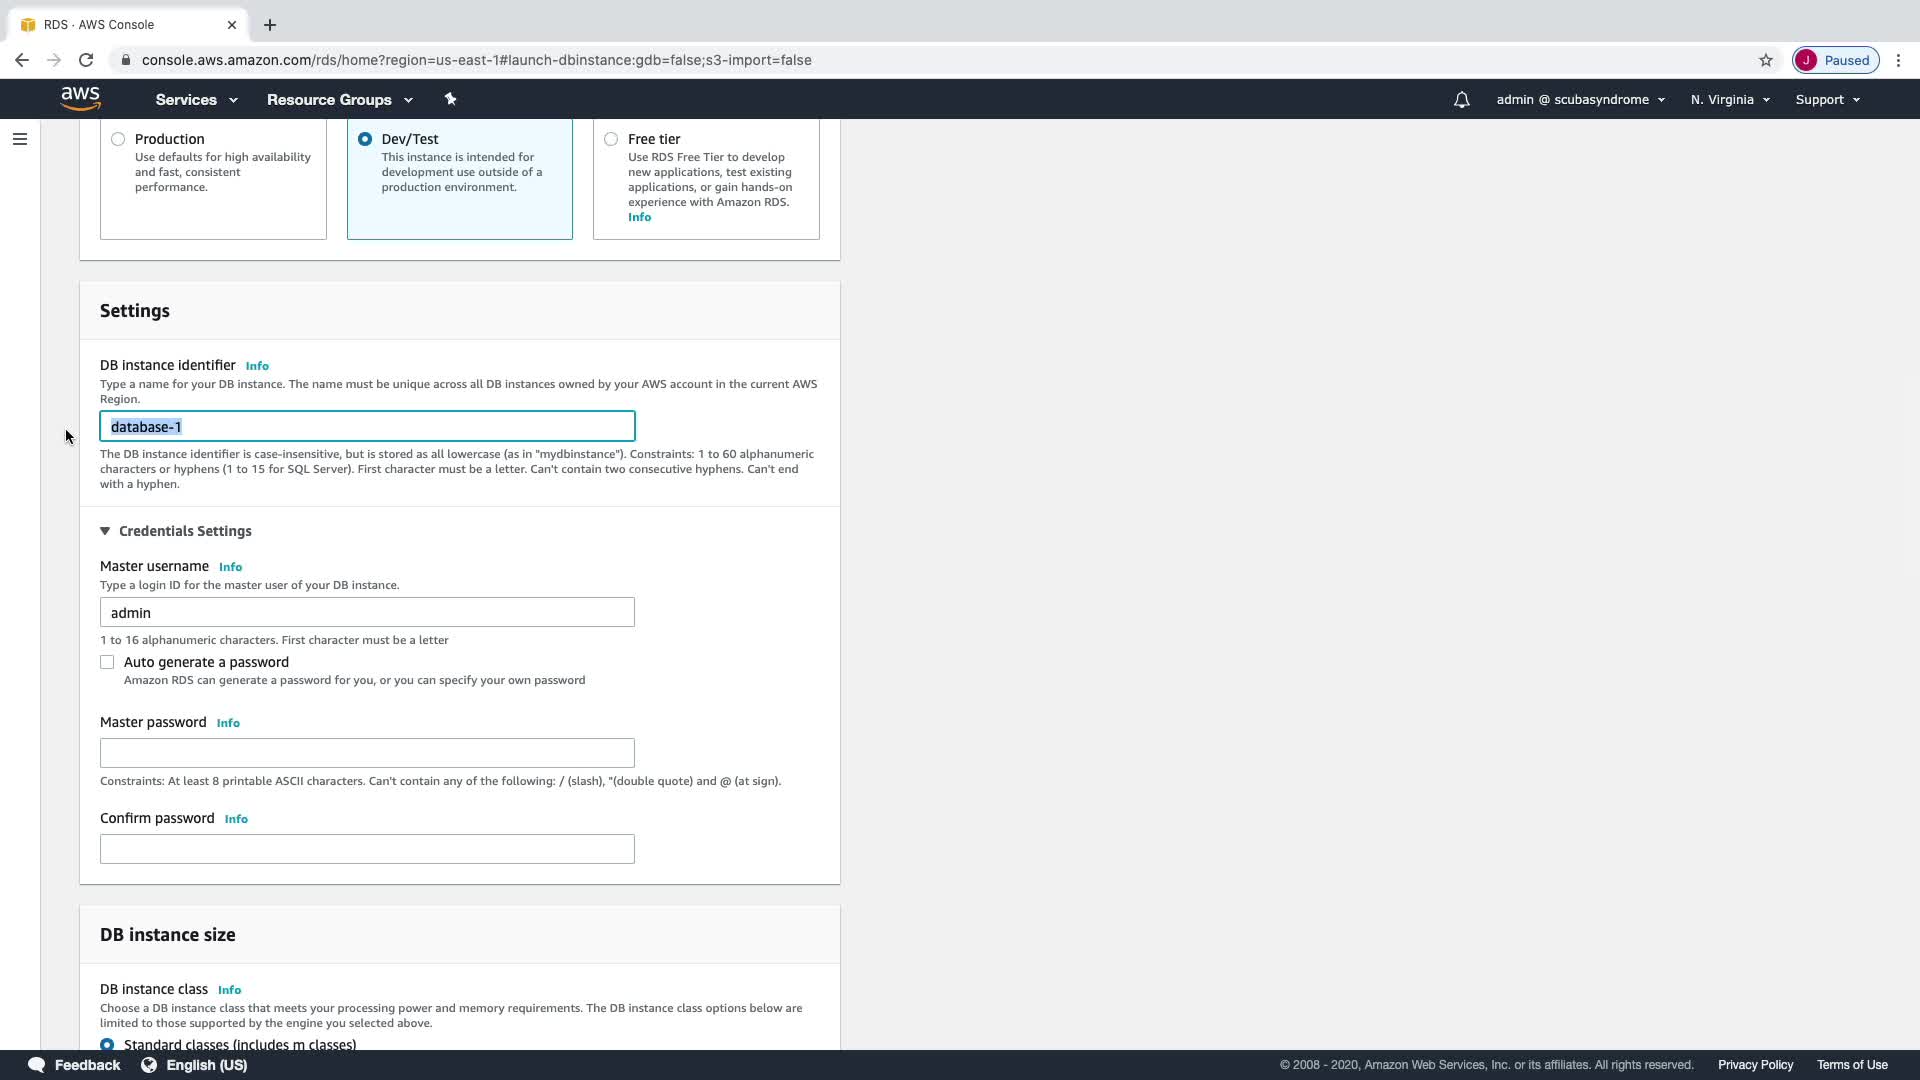Reload the page with the refresh icon
This screenshot has height=1080, width=1920.
coord(86,60)
